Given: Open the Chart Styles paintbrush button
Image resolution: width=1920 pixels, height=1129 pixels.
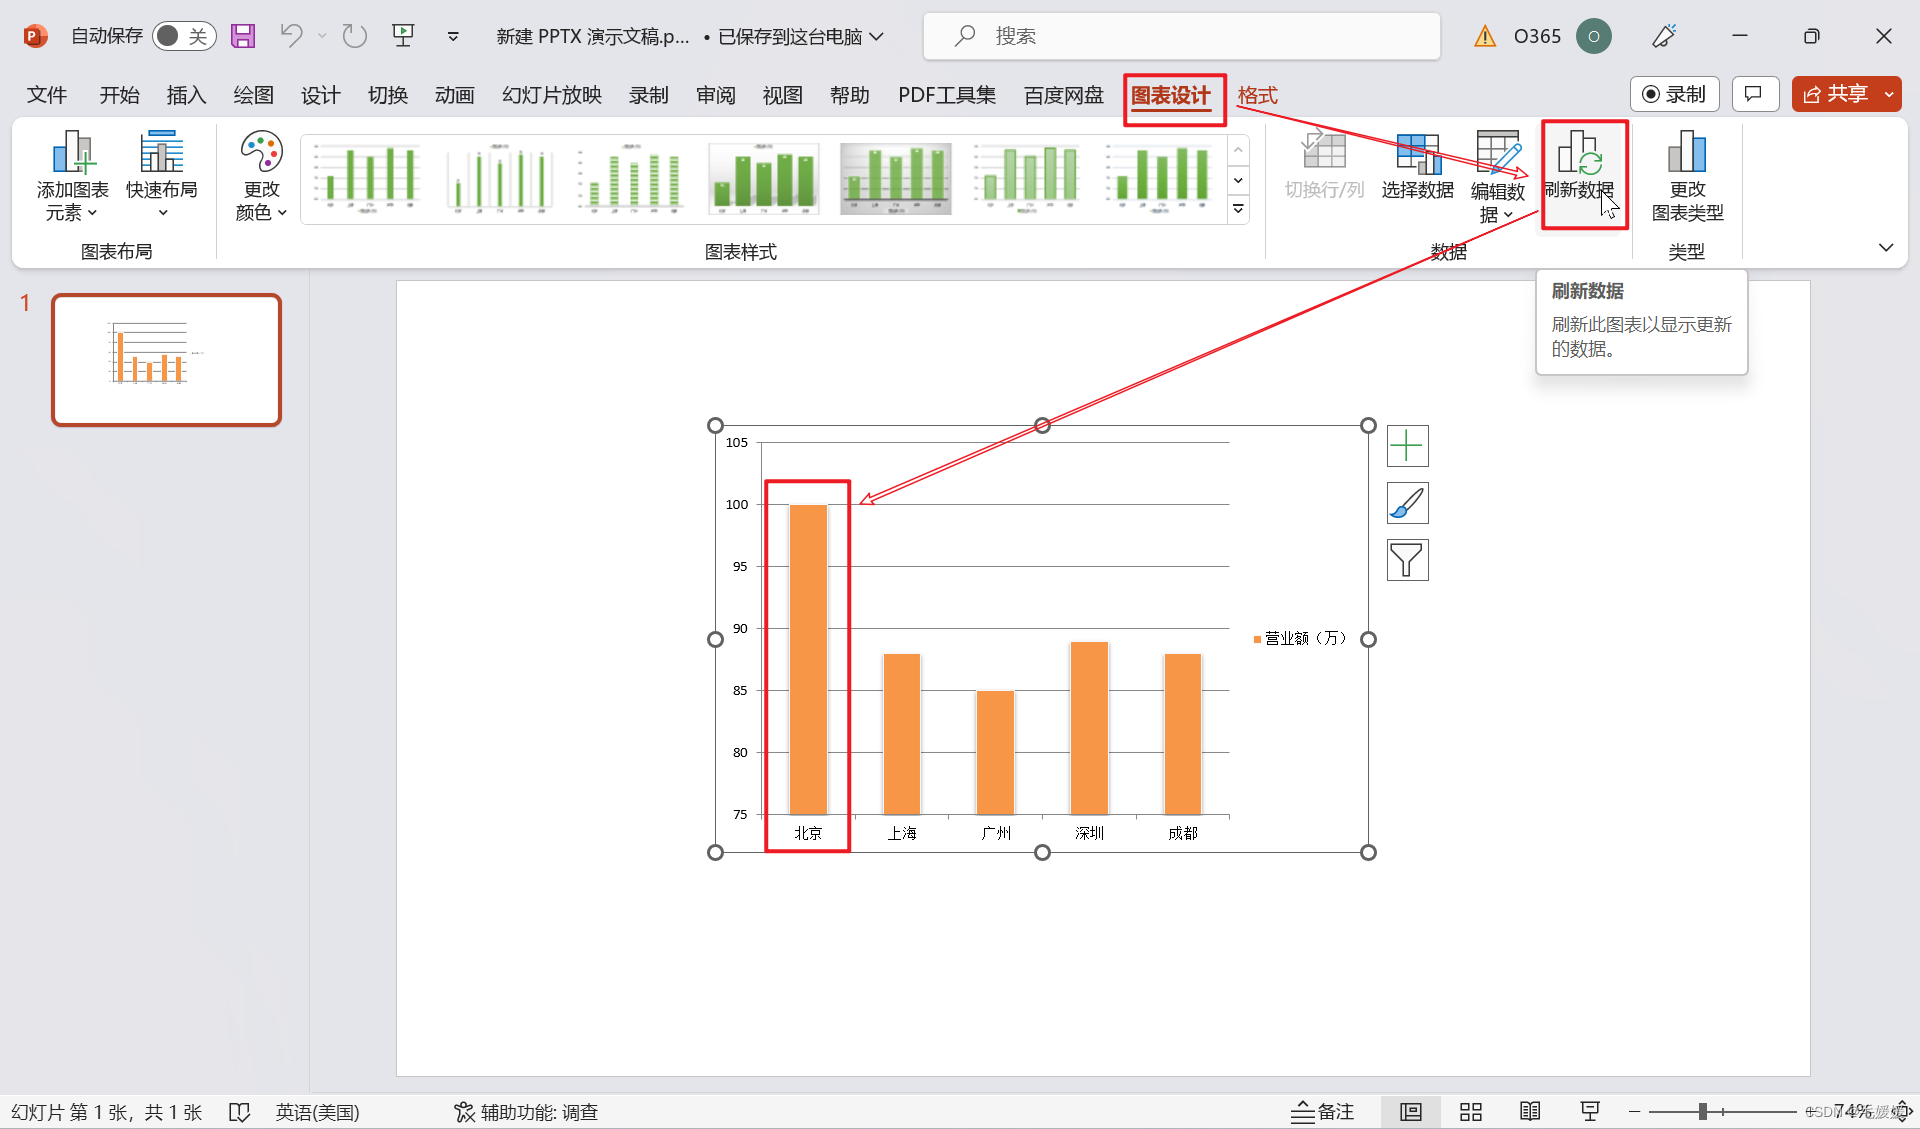Looking at the screenshot, I should click(1407, 503).
